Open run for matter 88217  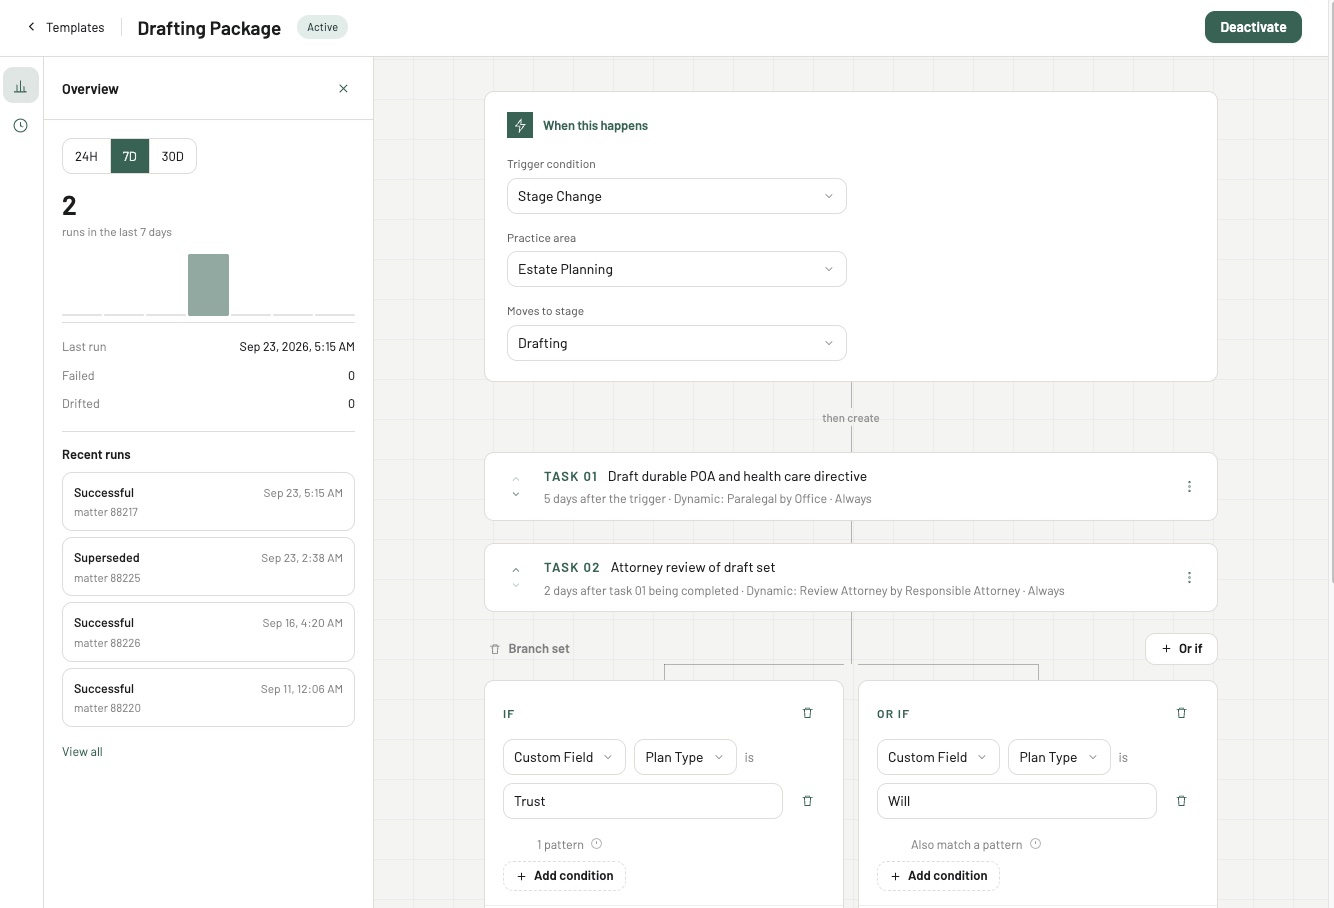(208, 501)
